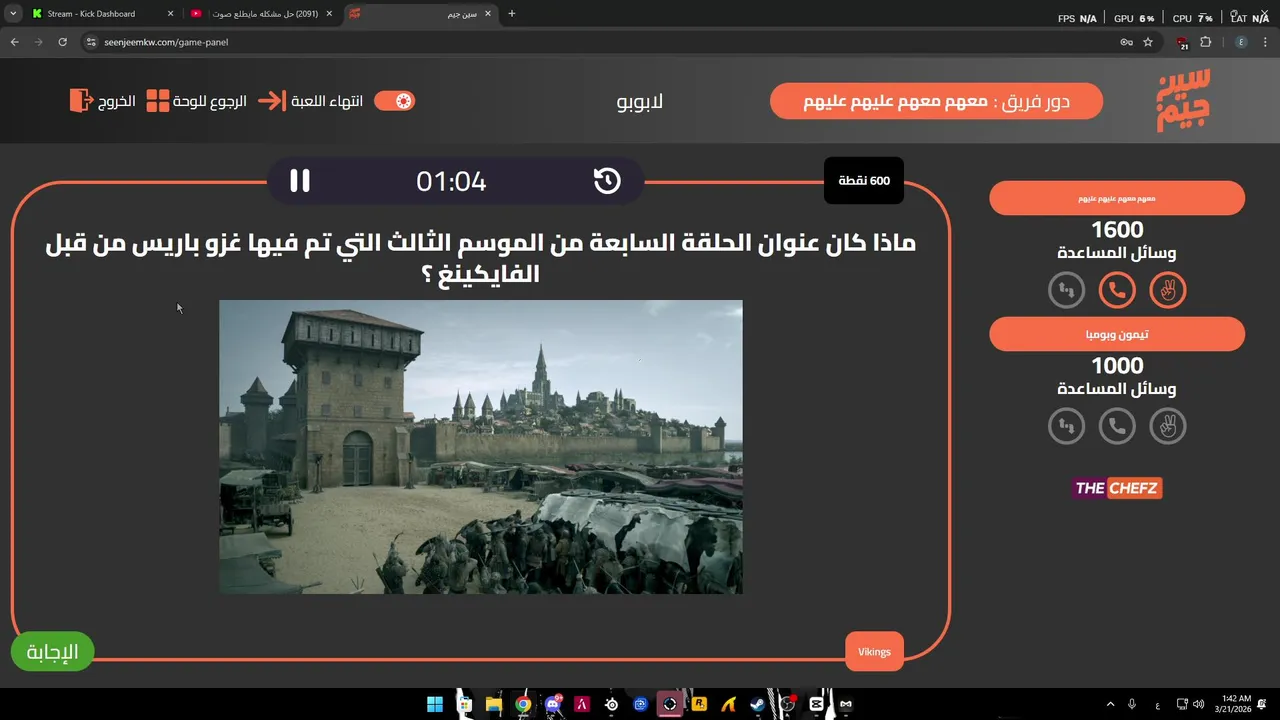
Task: Click the current-turn team banner دور فريق
Action: [x=936, y=101]
